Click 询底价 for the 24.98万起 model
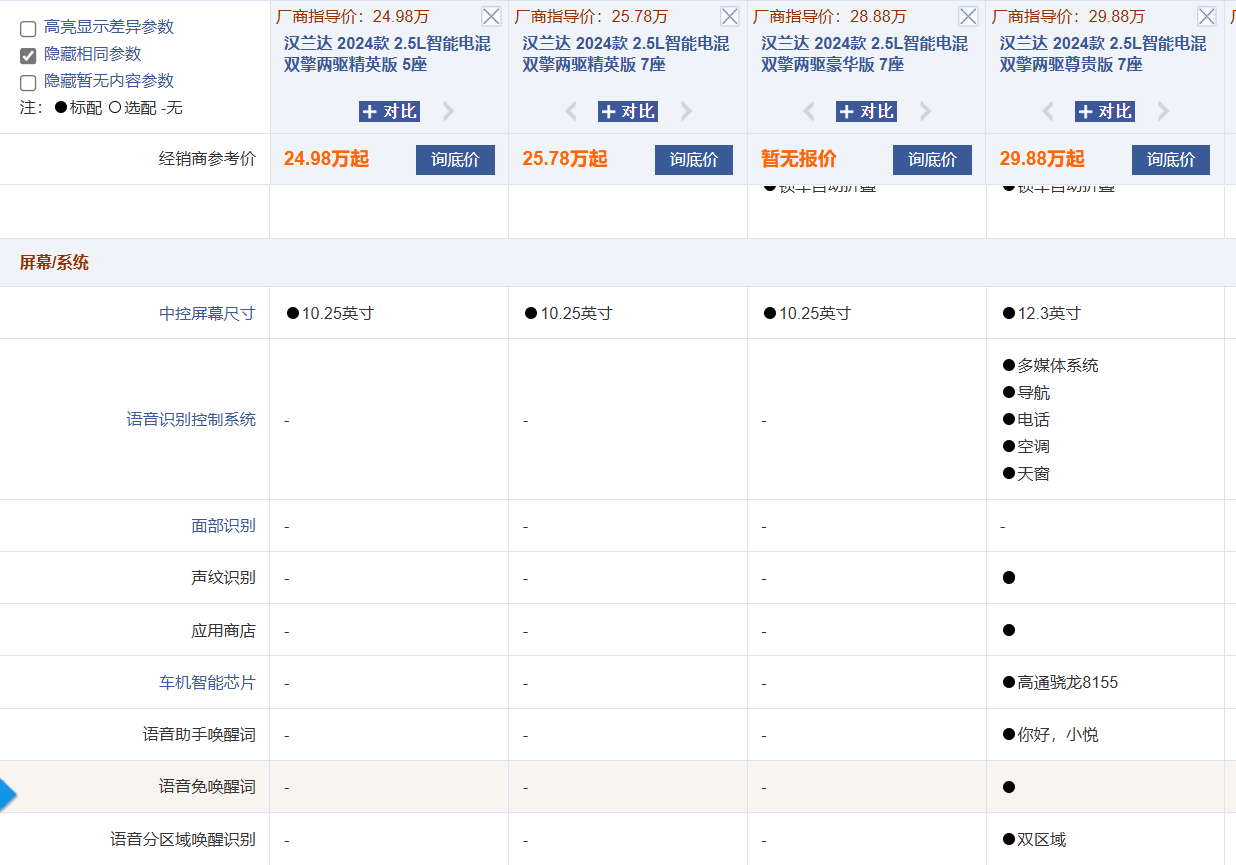 coord(455,159)
